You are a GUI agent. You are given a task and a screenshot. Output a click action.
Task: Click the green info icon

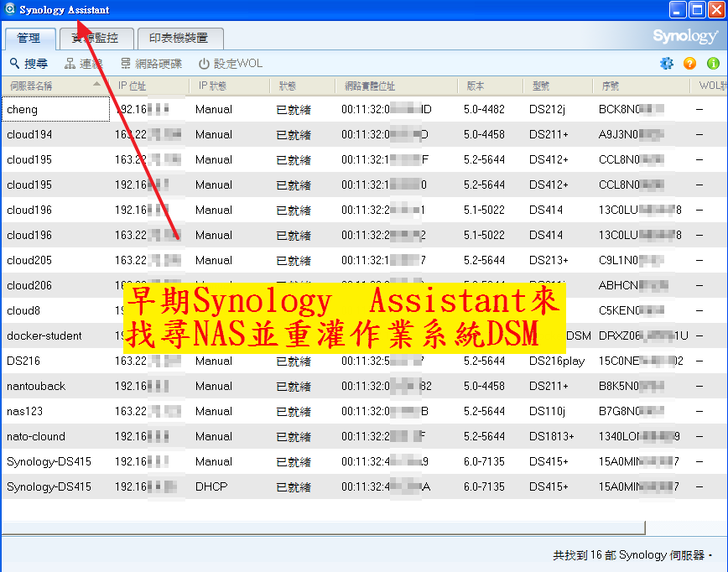(713, 63)
